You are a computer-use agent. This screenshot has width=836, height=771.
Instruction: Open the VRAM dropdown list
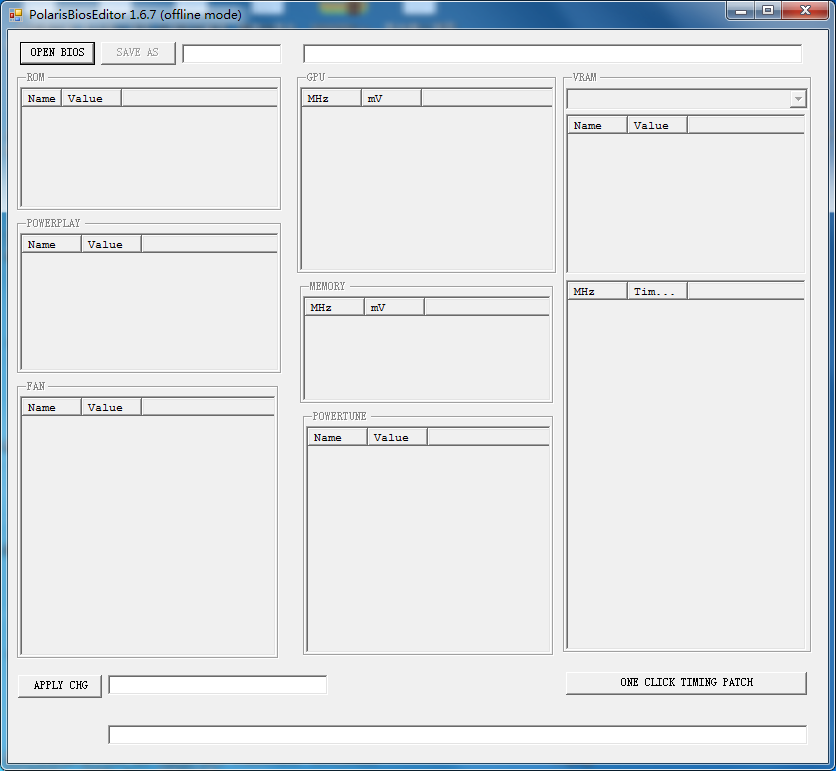[x=797, y=100]
